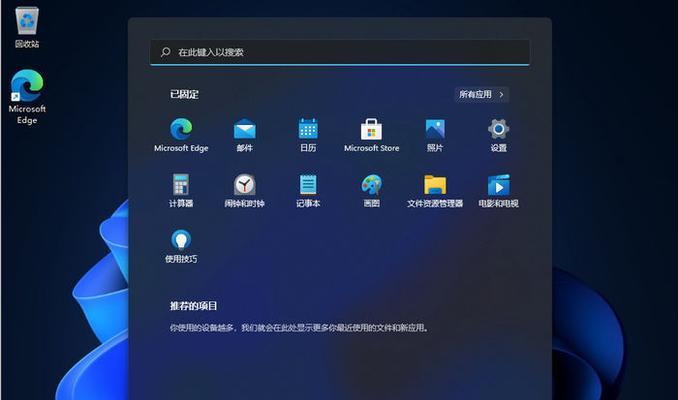
Task: Open Microsoft Store pinned app
Action: (x=371, y=134)
